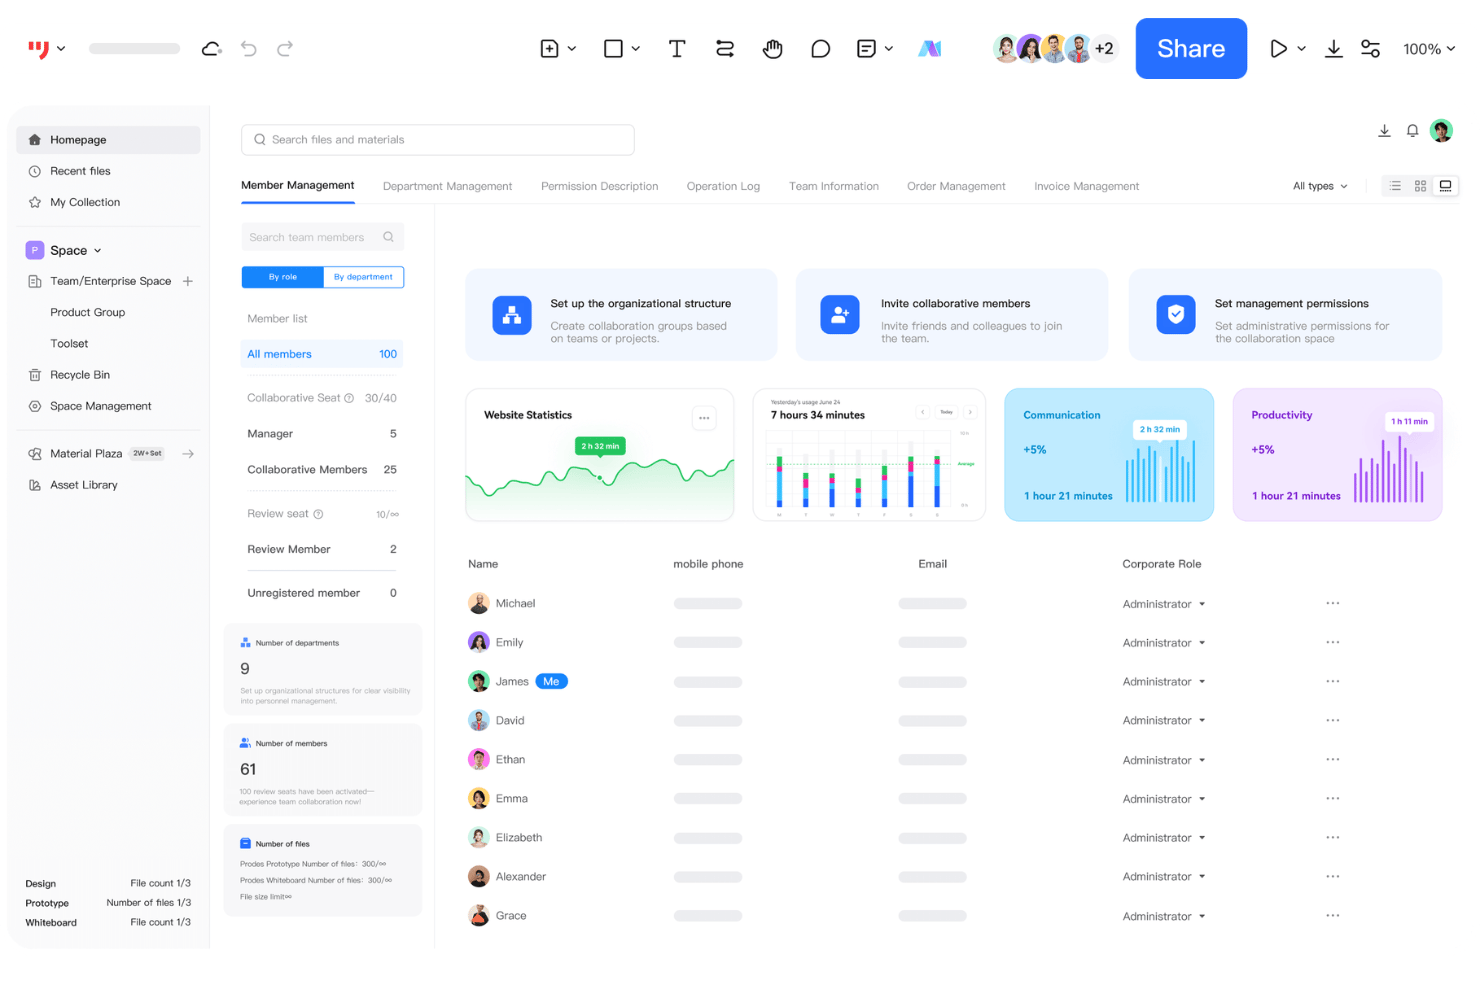The height and width of the screenshot is (987, 1480).
Task: Click the notification bell icon
Action: 1413,131
